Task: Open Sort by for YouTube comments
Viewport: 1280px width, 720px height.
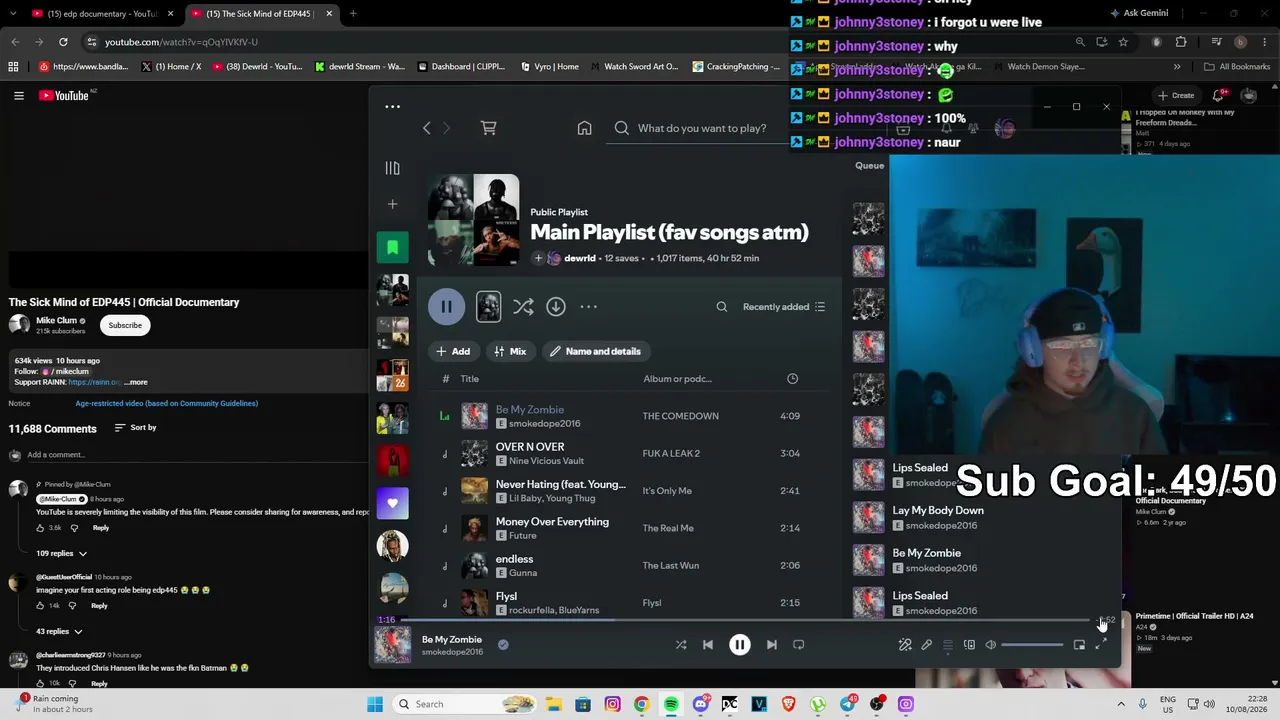Action: pos(135,428)
